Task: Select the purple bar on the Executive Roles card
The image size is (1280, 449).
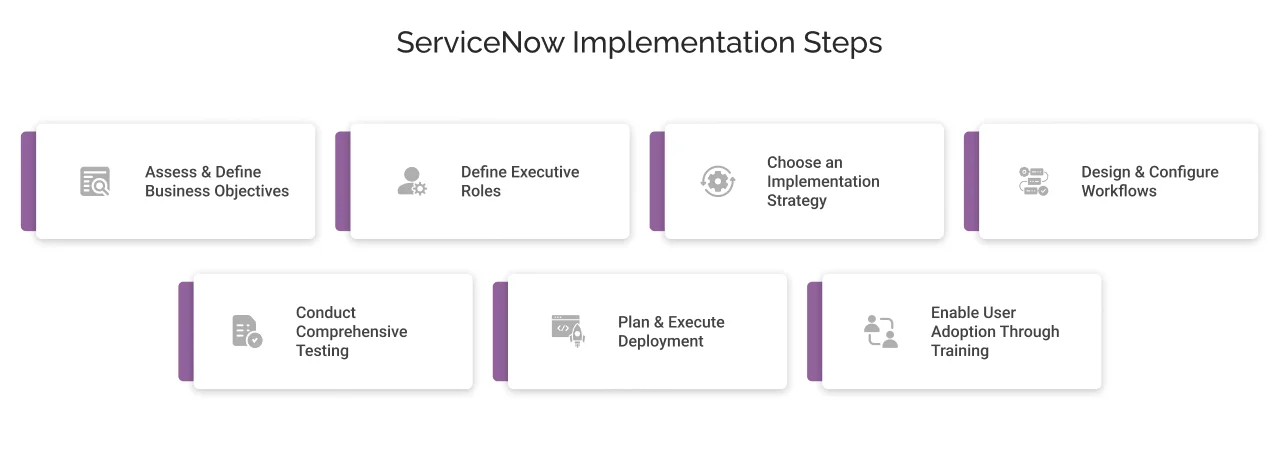Action: coord(342,181)
